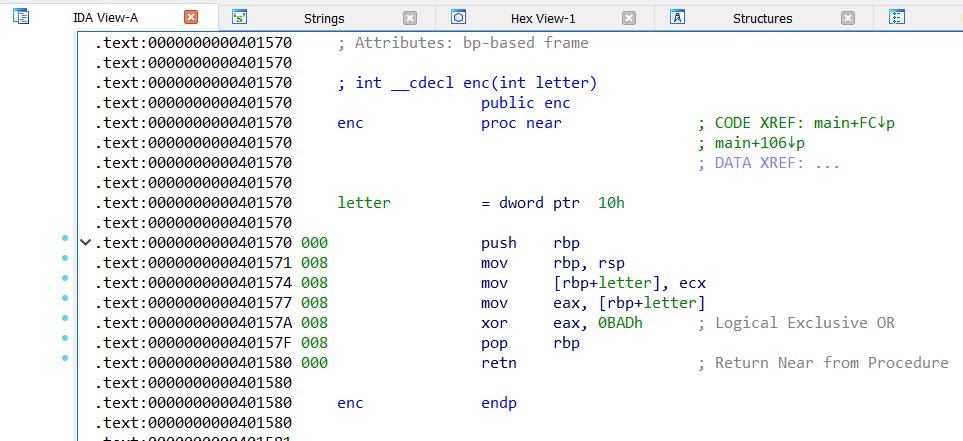Toggle breakpoint dot at address 401571

pos(65,259)
